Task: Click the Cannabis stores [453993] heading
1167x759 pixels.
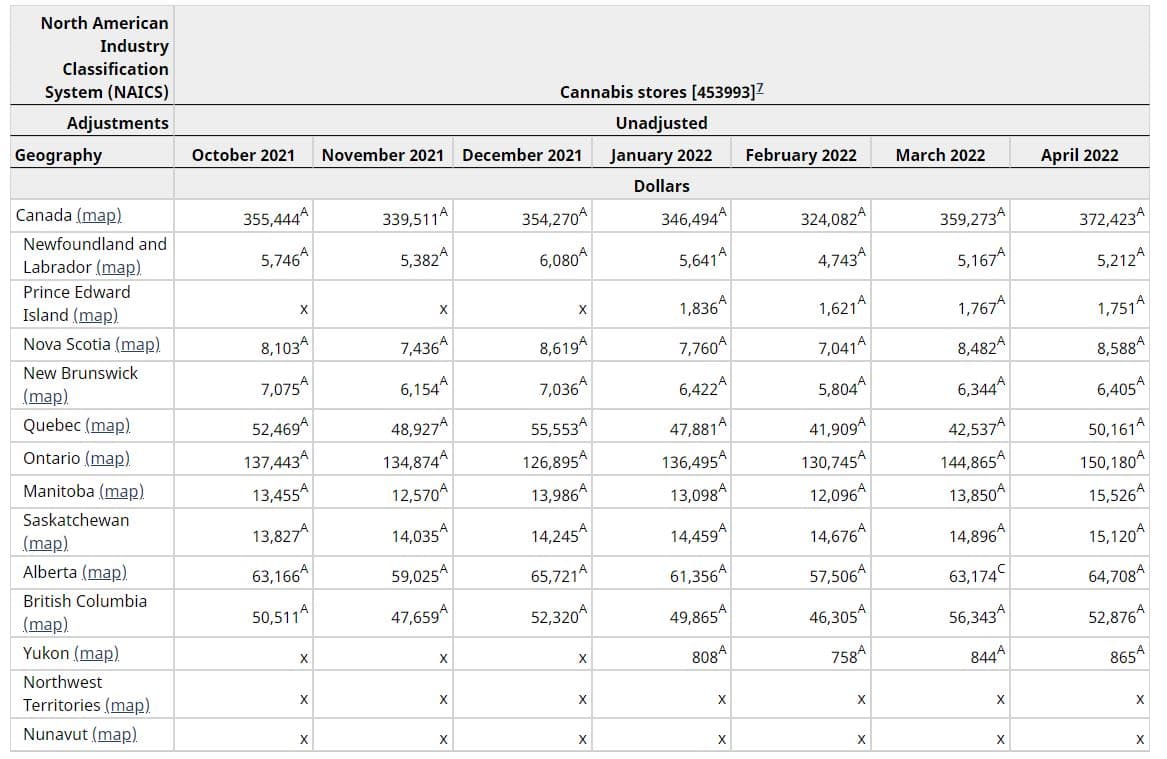Action: point(657,92)
